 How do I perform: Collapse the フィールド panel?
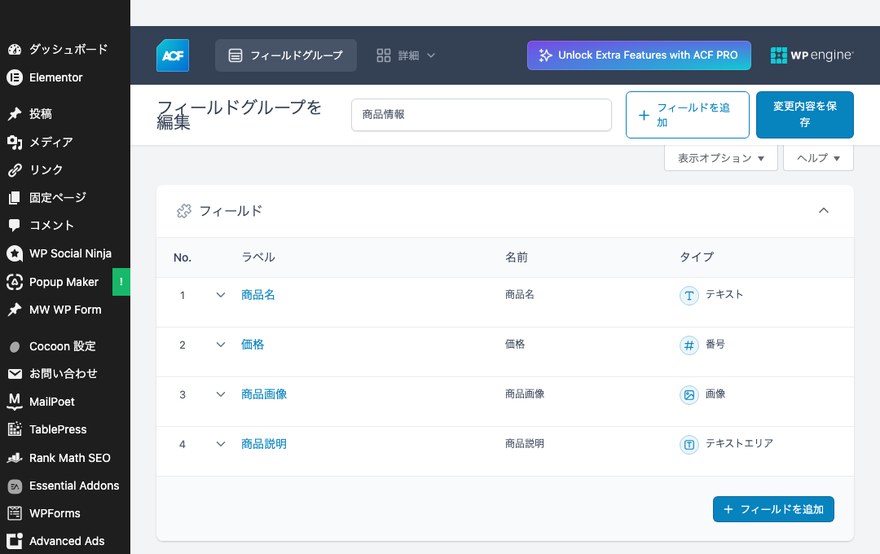coord(823,210)
